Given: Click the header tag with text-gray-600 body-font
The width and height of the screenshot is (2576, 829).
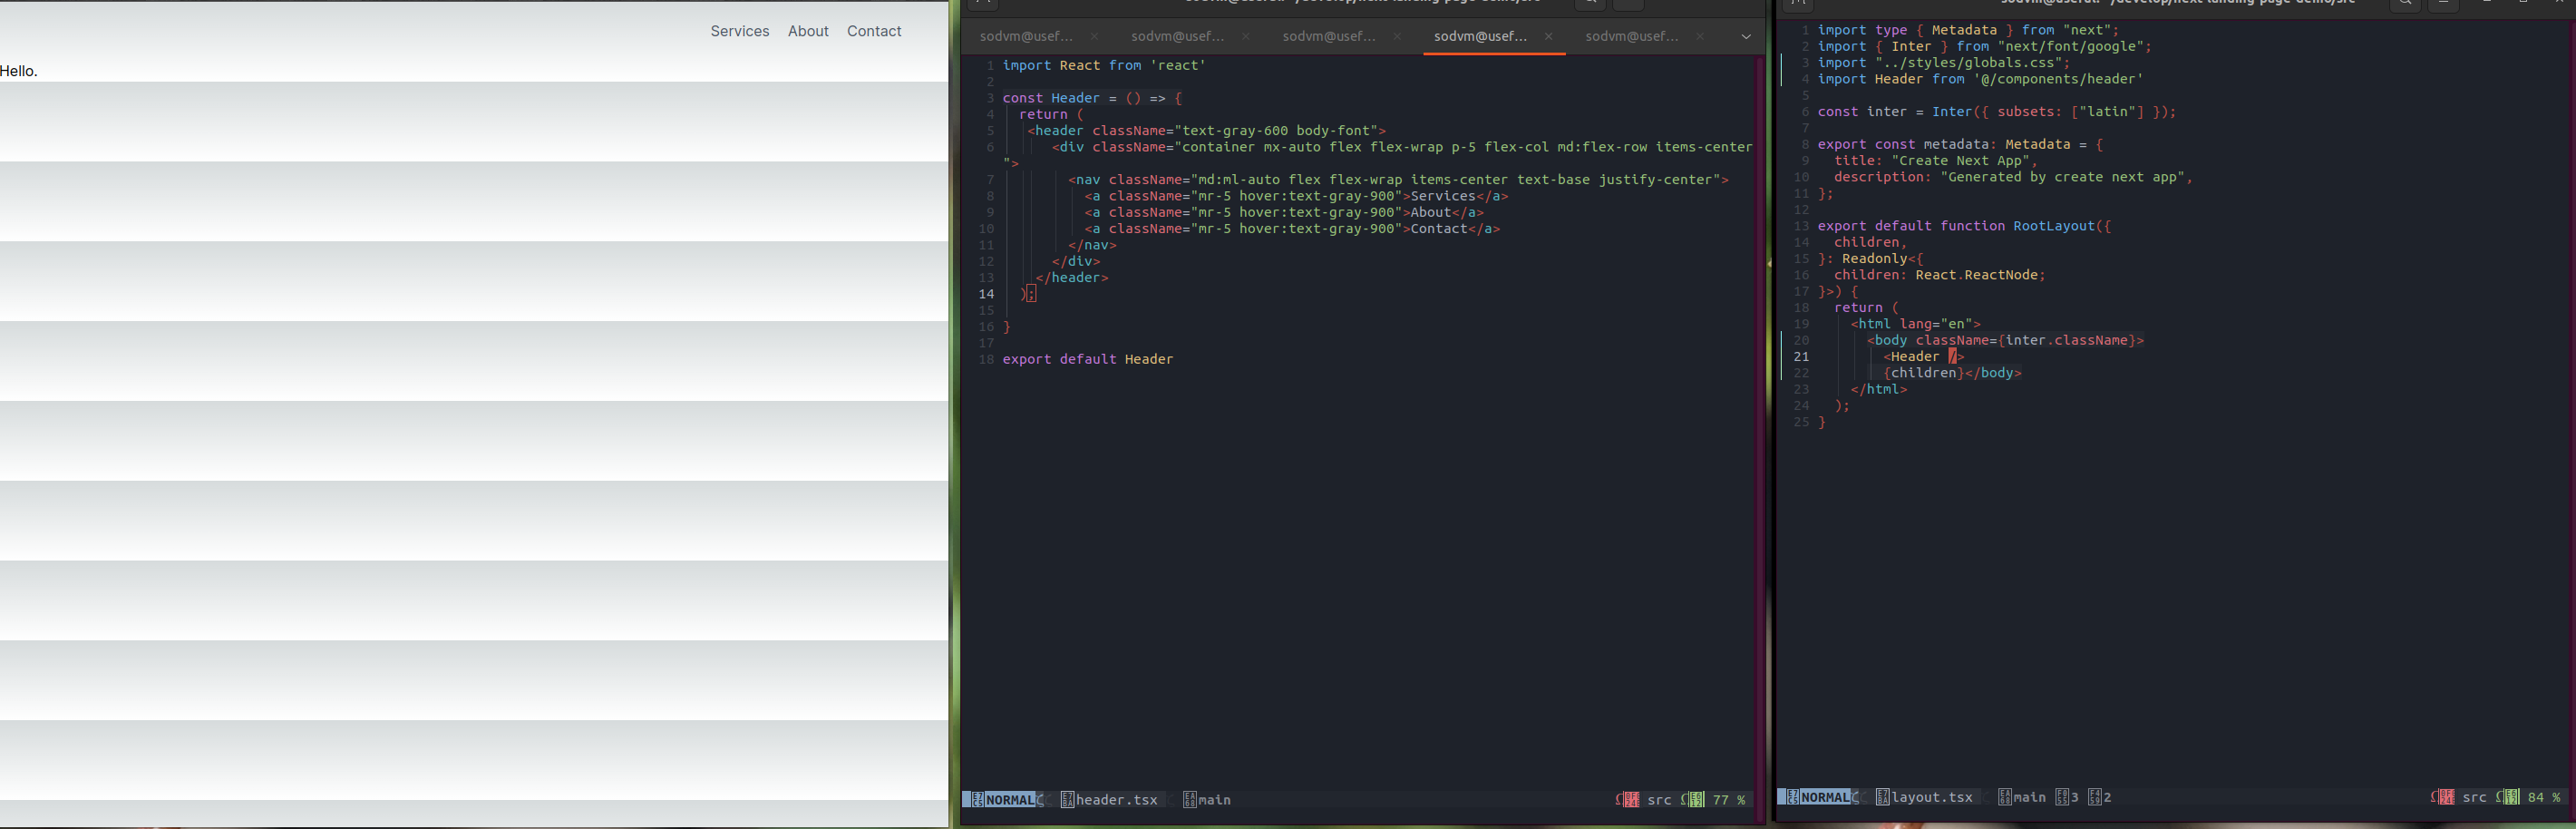Looking at the screenshot, I should point(1206,131).
